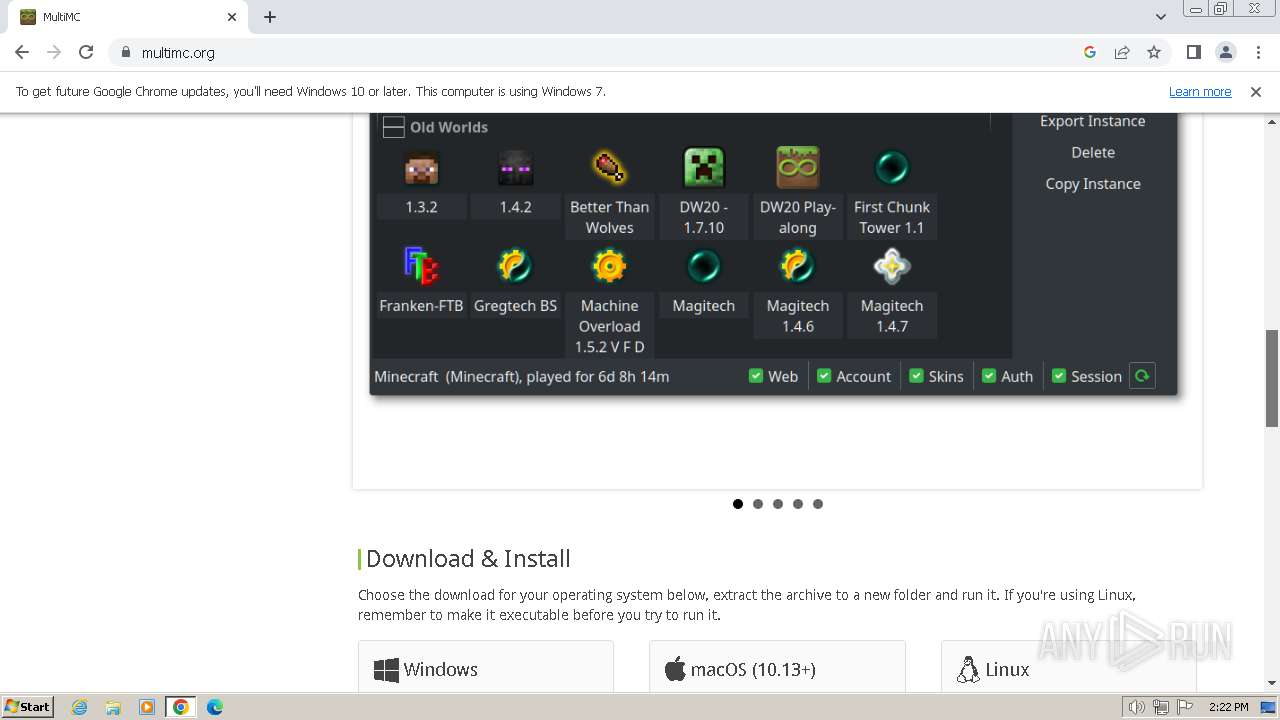
Task: Click Copy Instance in the sidebar
Action: pyautogui.click(x=1092, y=184)
